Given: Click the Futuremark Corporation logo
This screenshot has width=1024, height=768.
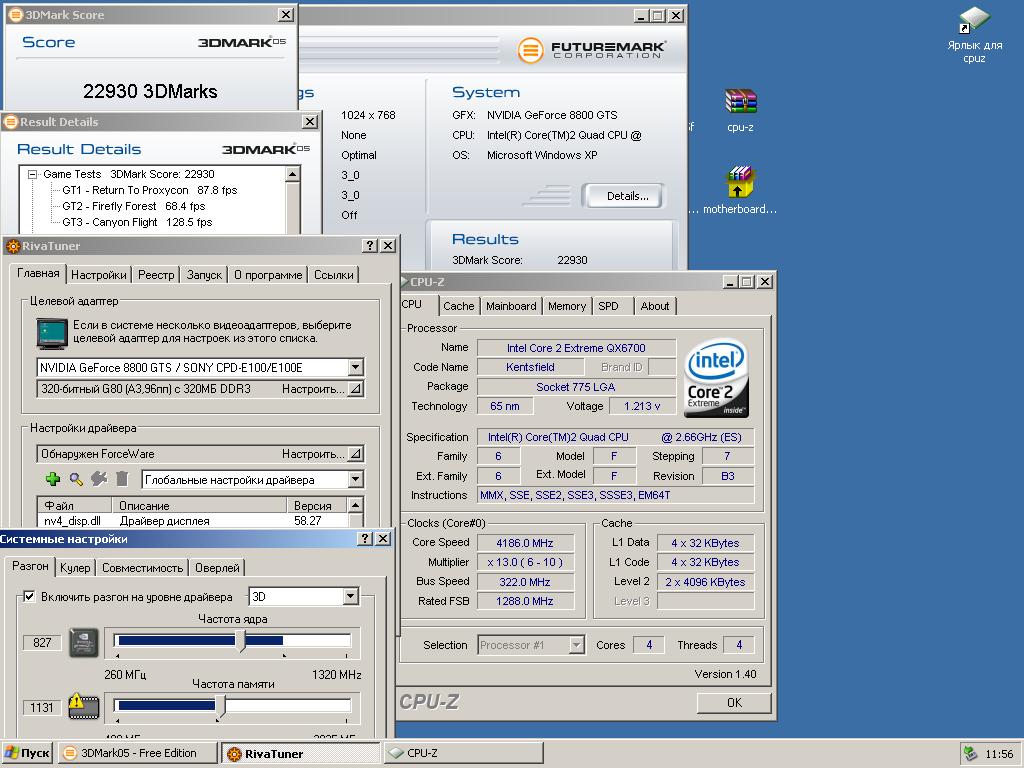Looking at the screenshot, I should (591, 50).
